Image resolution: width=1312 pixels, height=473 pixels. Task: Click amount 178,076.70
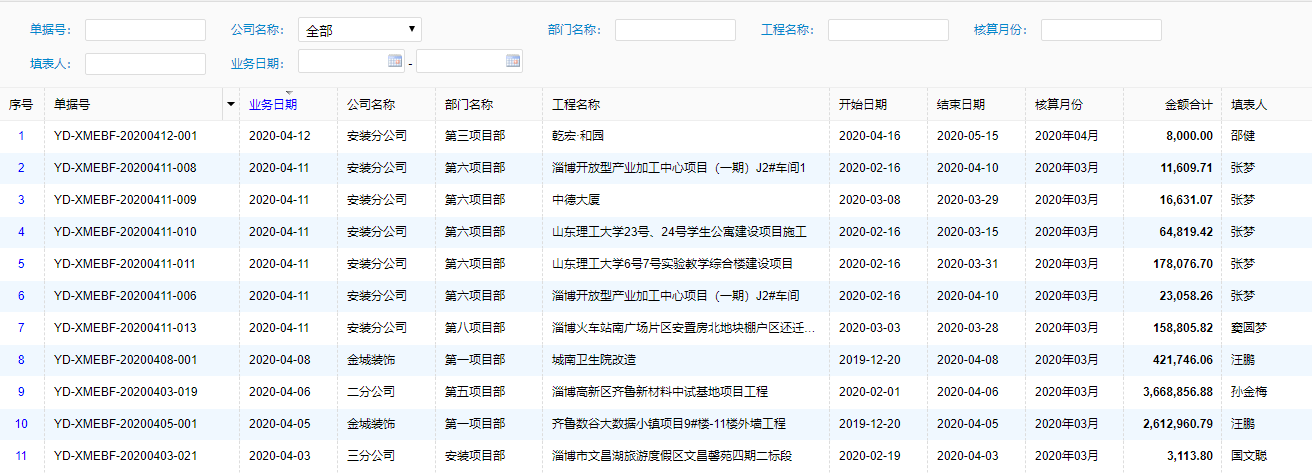click(x=1183, y=264)
